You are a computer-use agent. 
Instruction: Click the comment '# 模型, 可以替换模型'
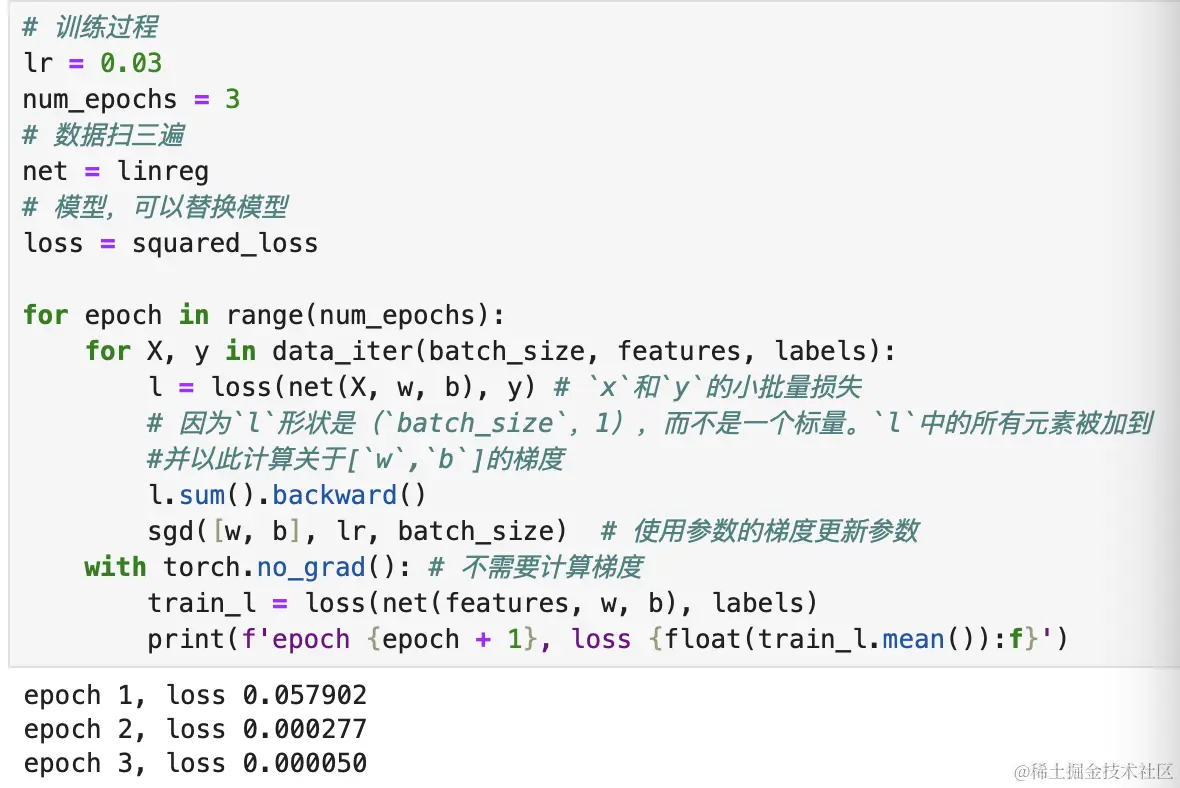pyautogui.click(x=155, y=207)
